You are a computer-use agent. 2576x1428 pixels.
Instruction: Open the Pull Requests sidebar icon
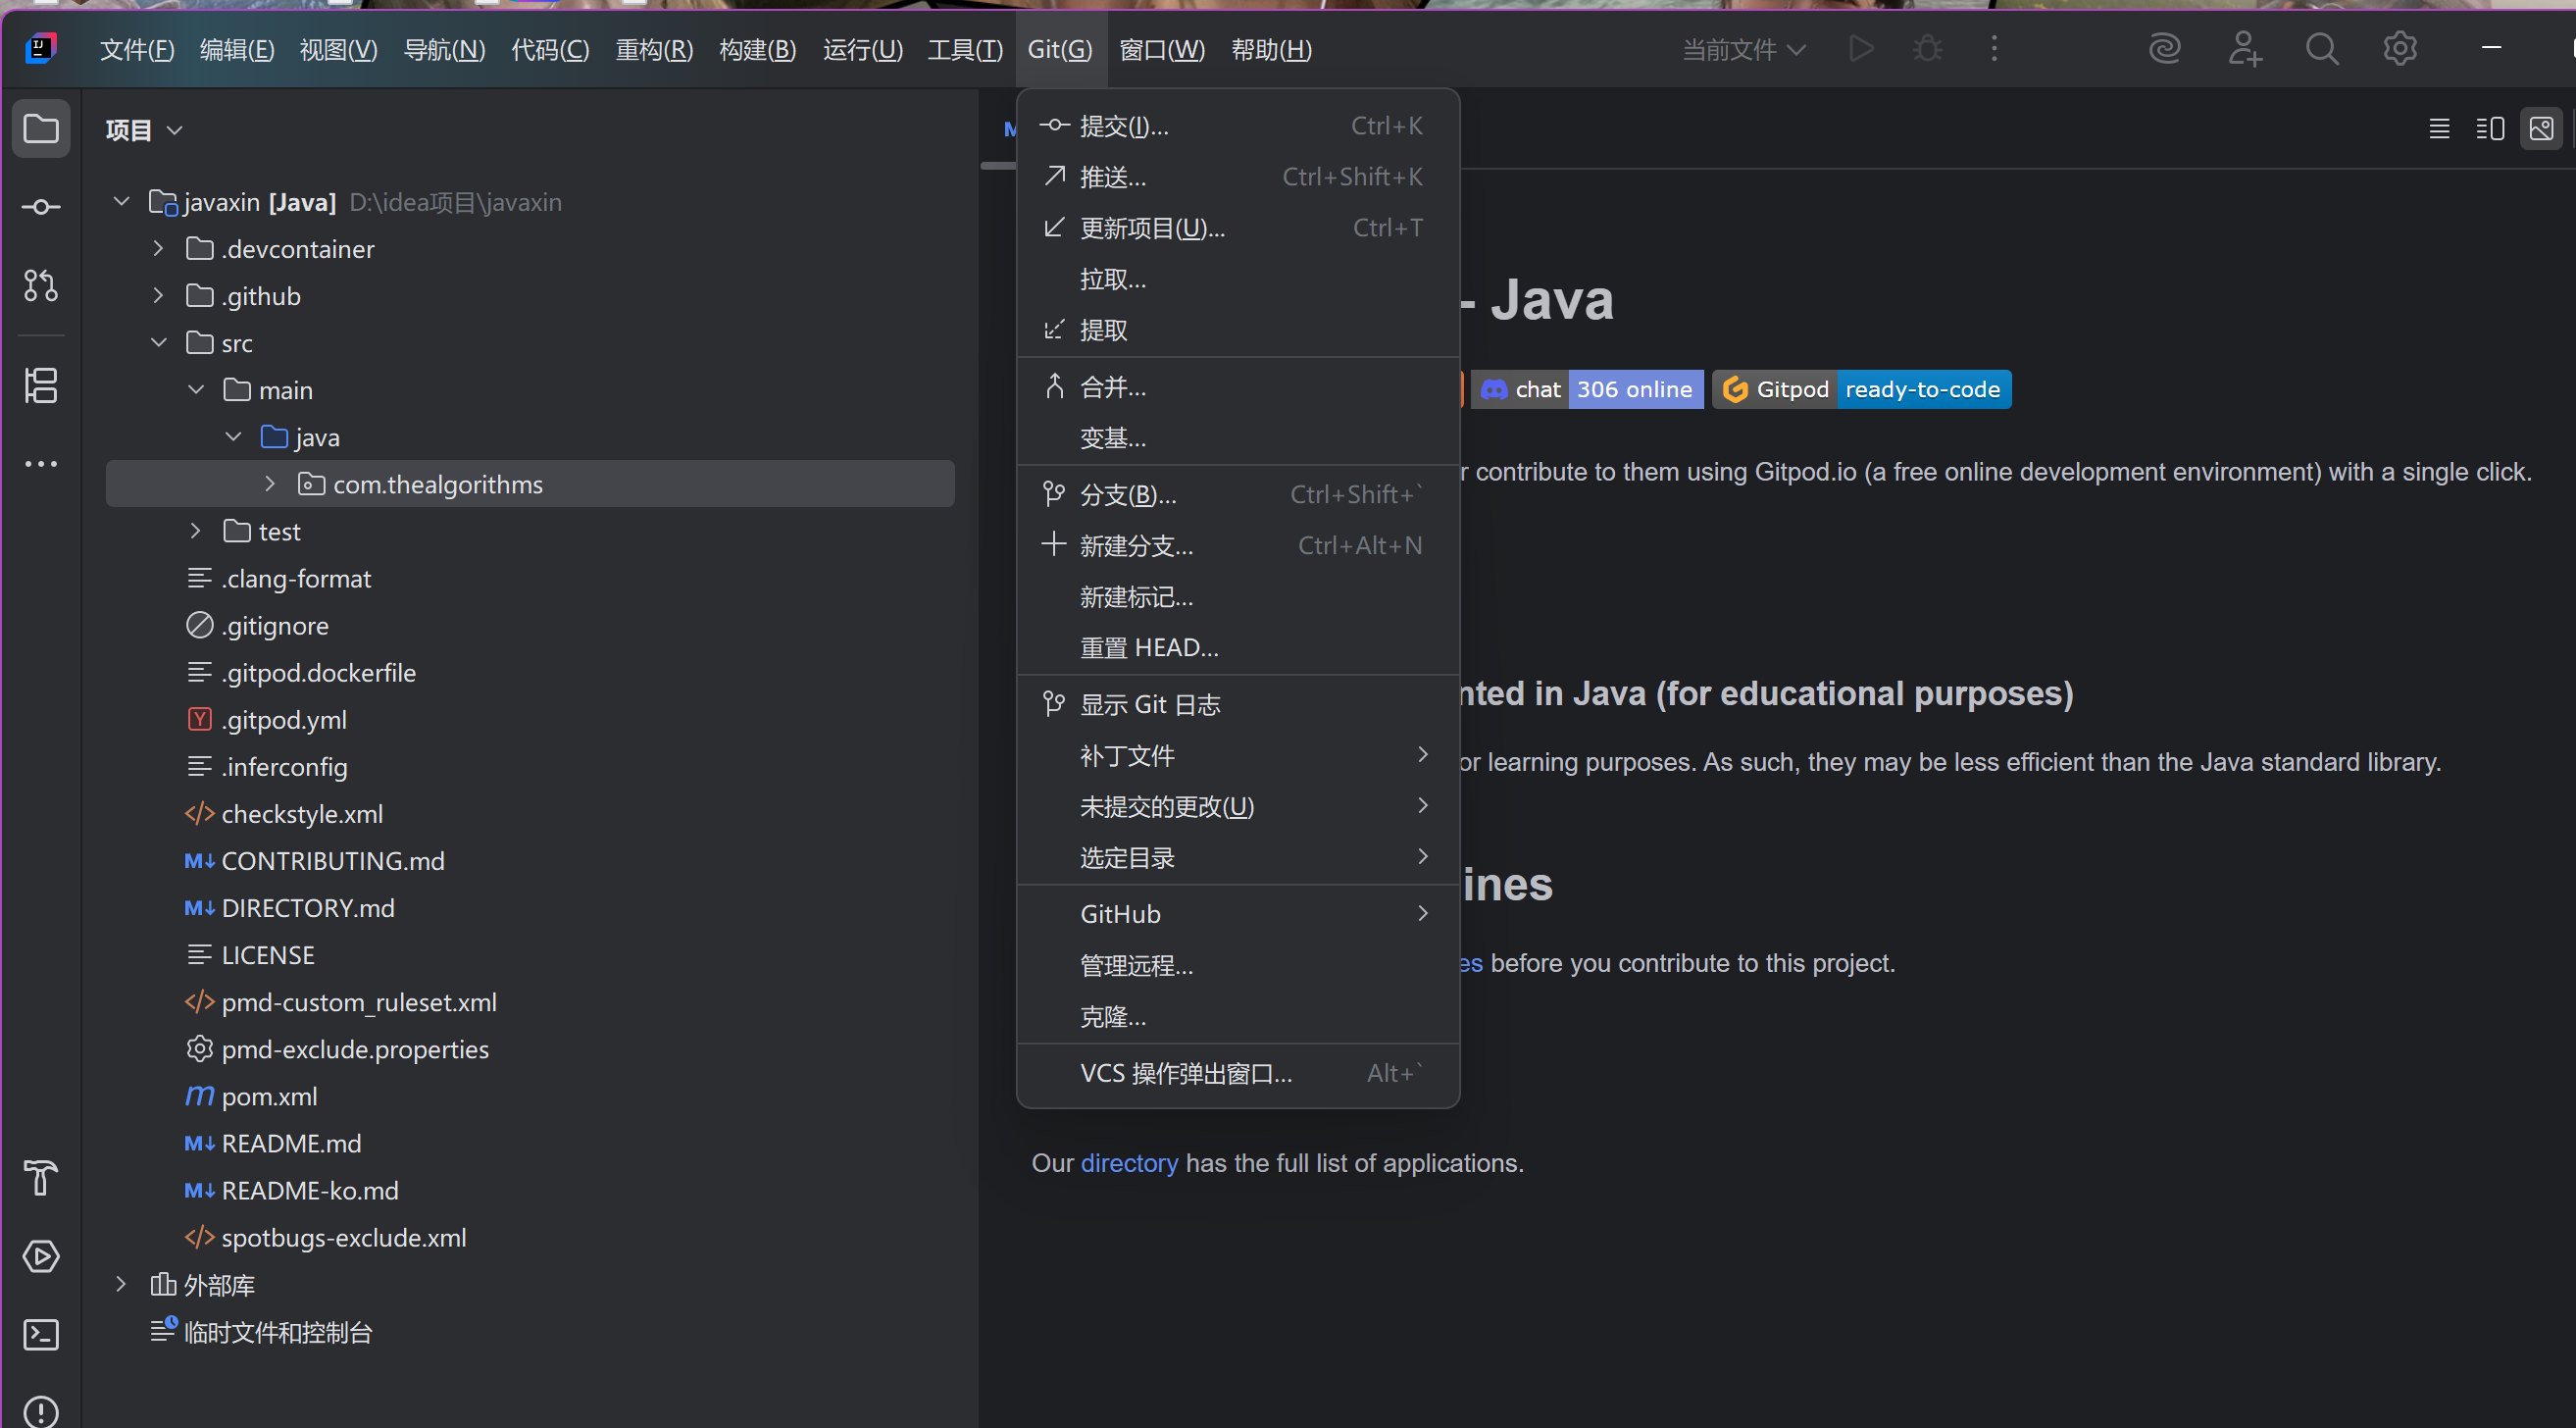tap(41, 286)
